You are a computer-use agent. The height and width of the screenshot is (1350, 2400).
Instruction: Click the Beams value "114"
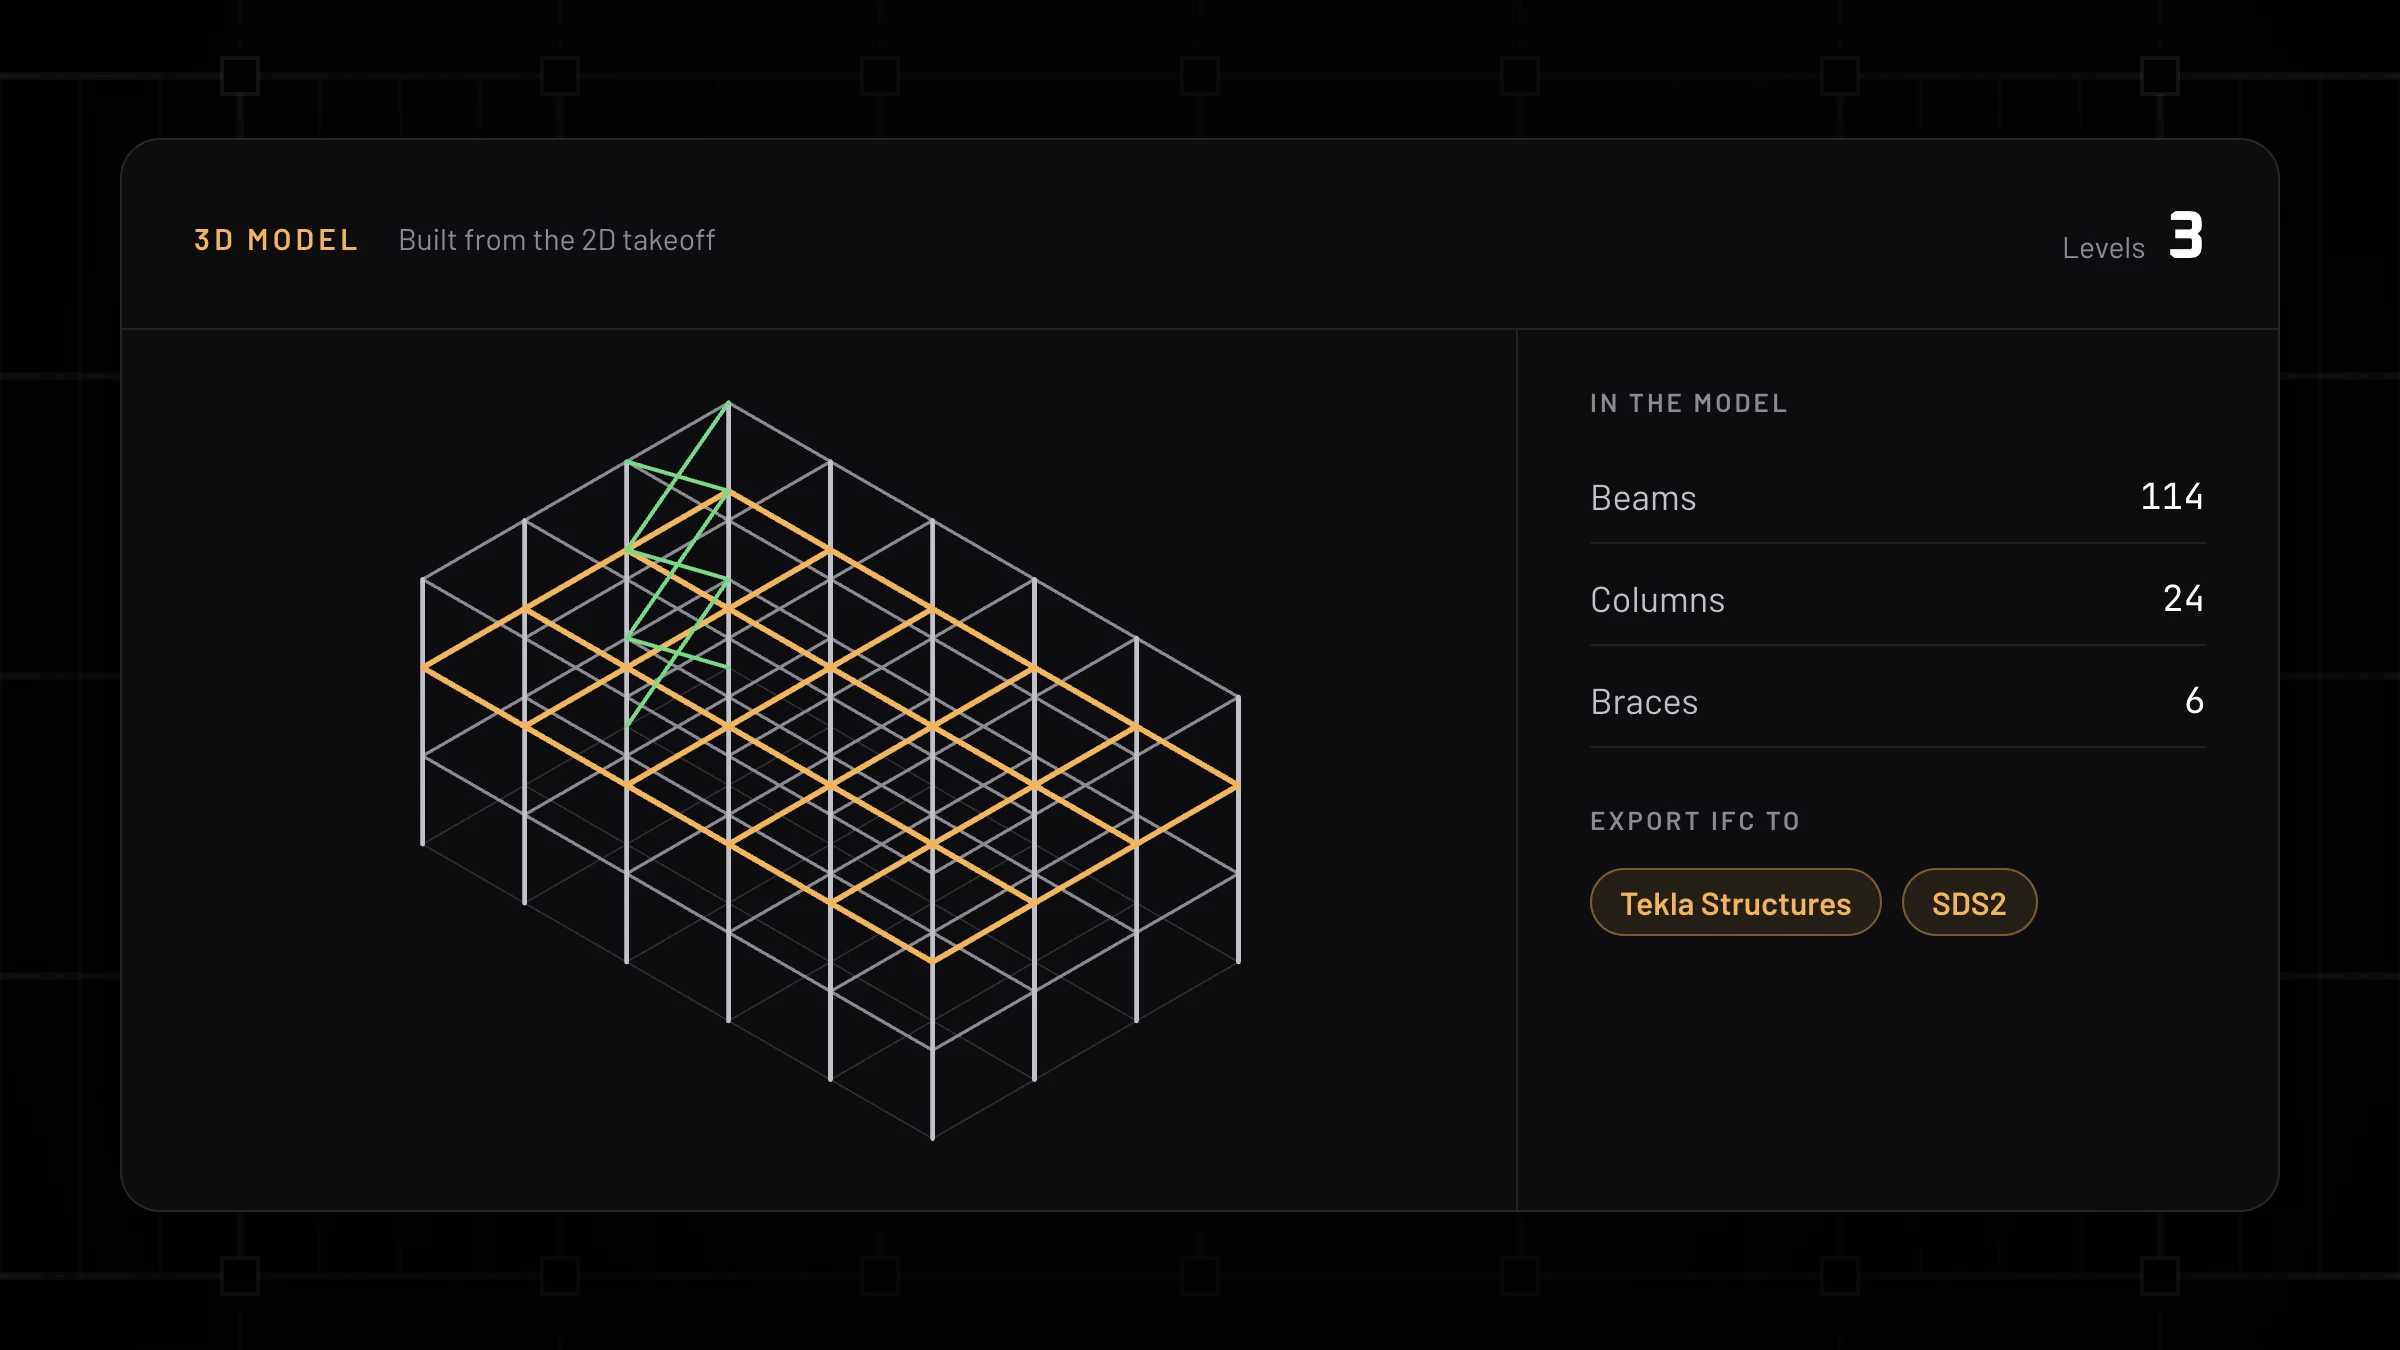click(2172, 496)
